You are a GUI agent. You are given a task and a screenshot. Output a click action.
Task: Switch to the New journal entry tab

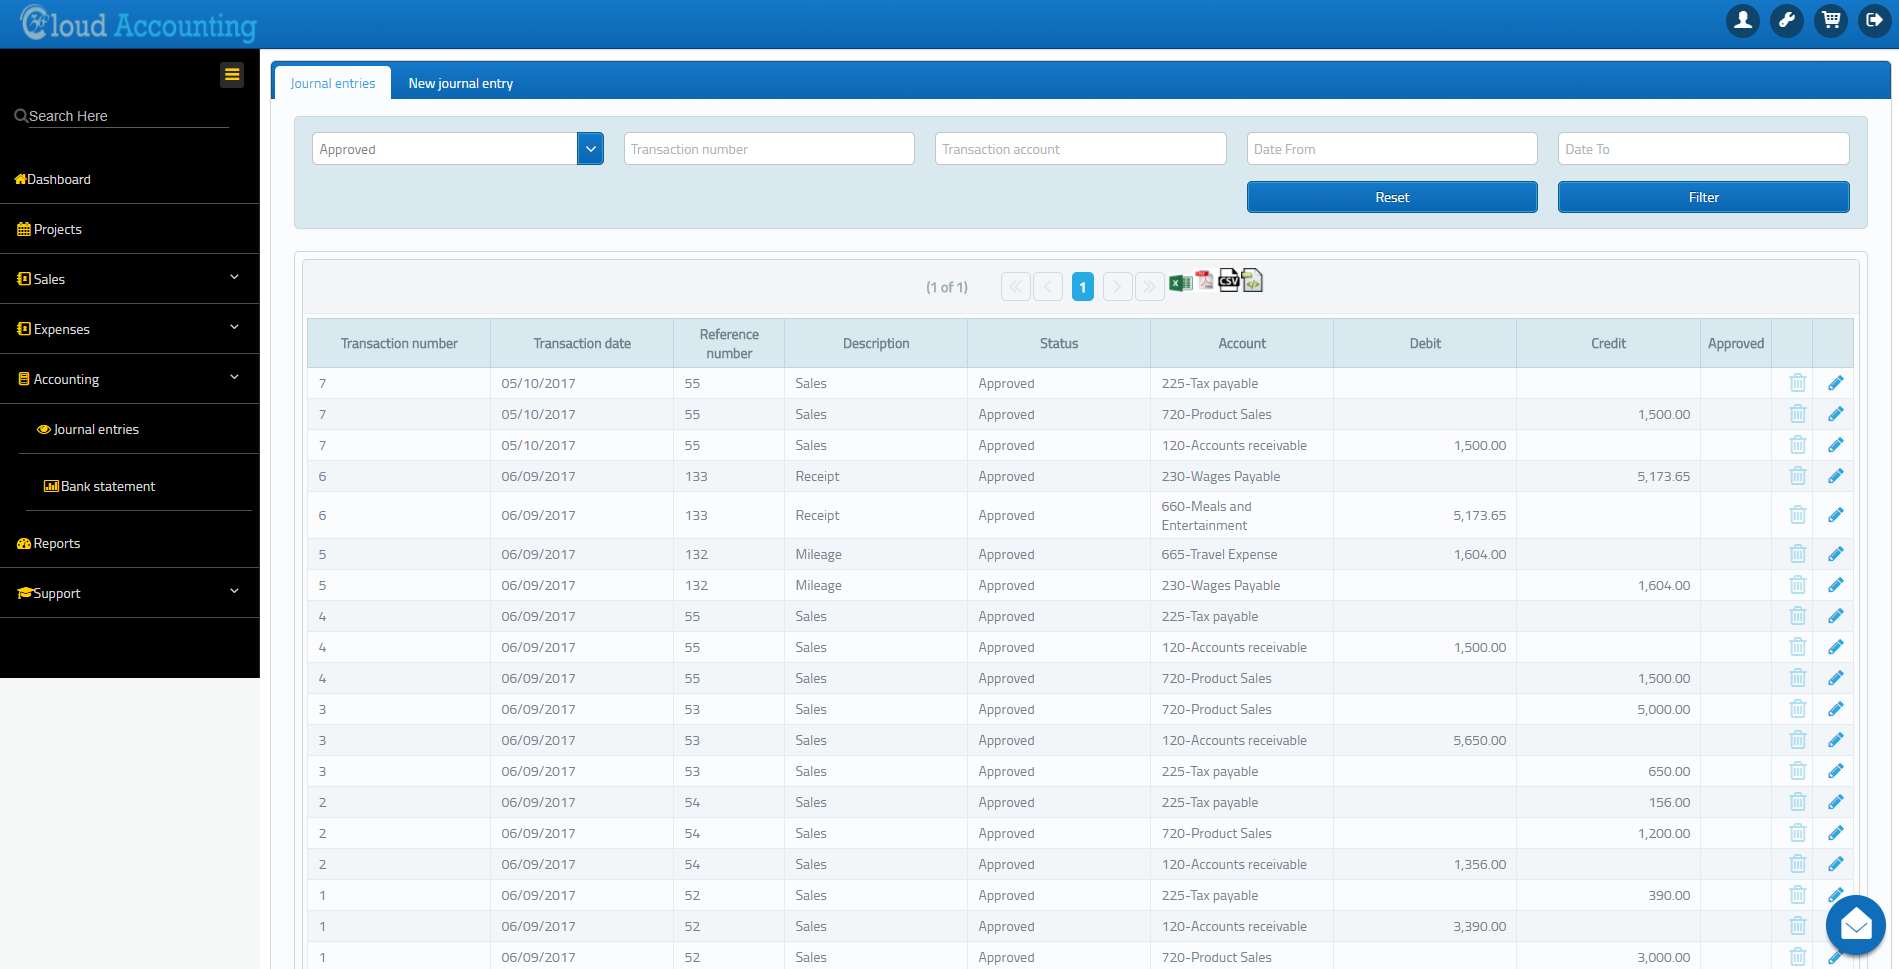pos(460,83)
